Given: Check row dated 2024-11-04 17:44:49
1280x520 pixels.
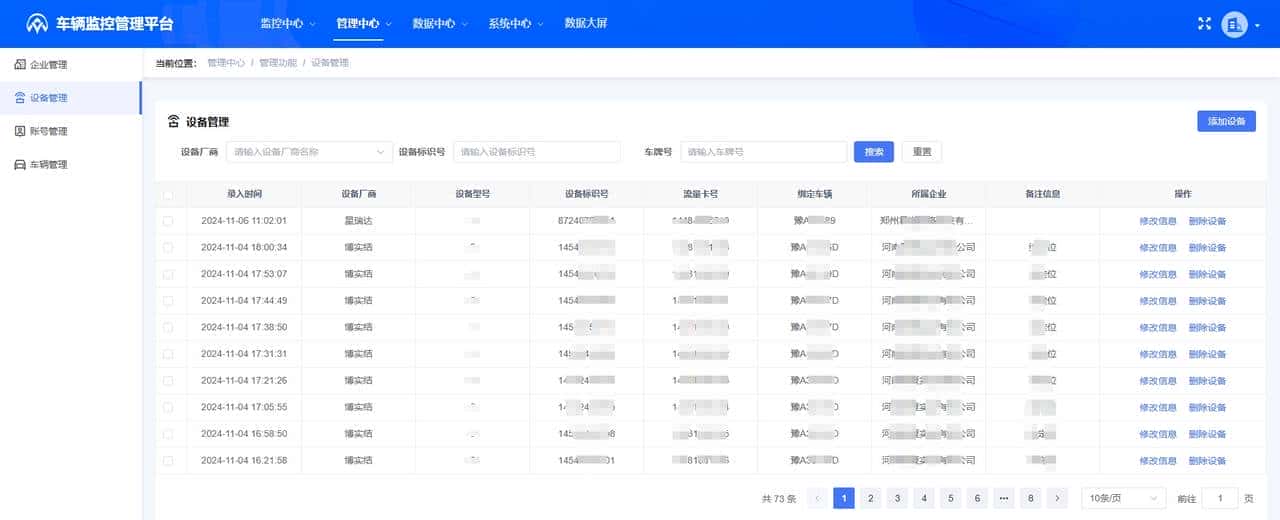Looking at the screenshot, I should pos(168,301).
